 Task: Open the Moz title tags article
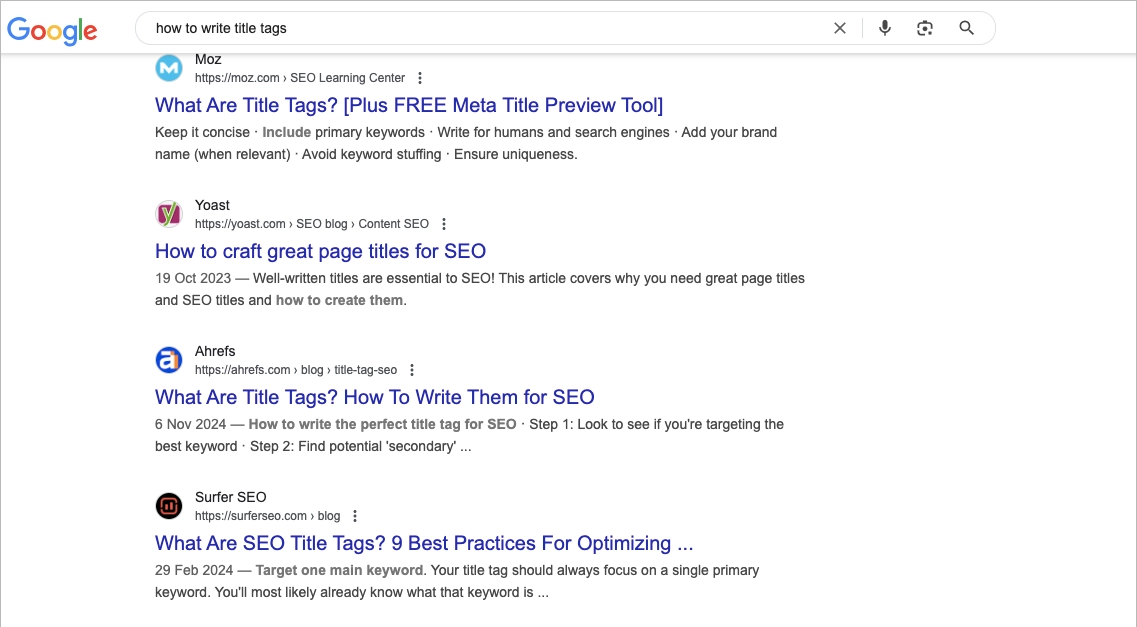coord(409,105)
